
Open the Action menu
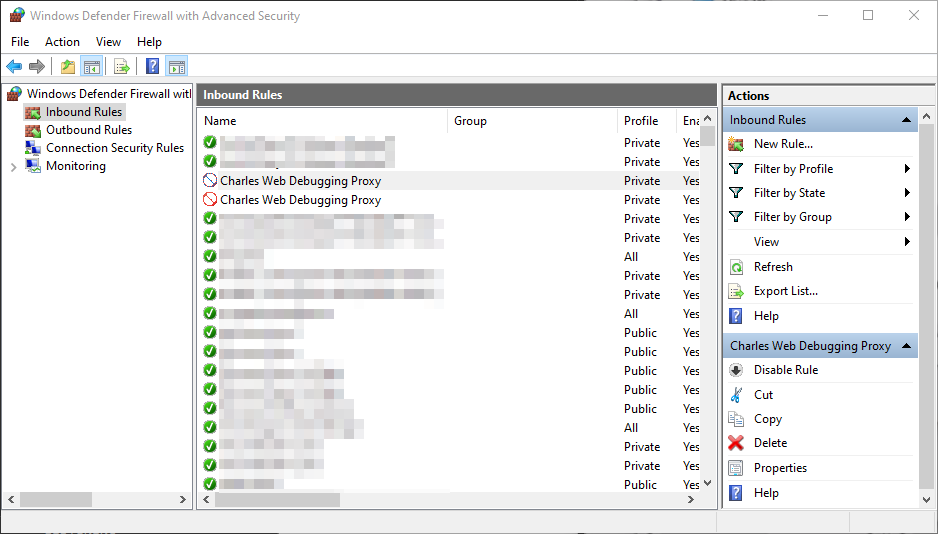point(62,42)
